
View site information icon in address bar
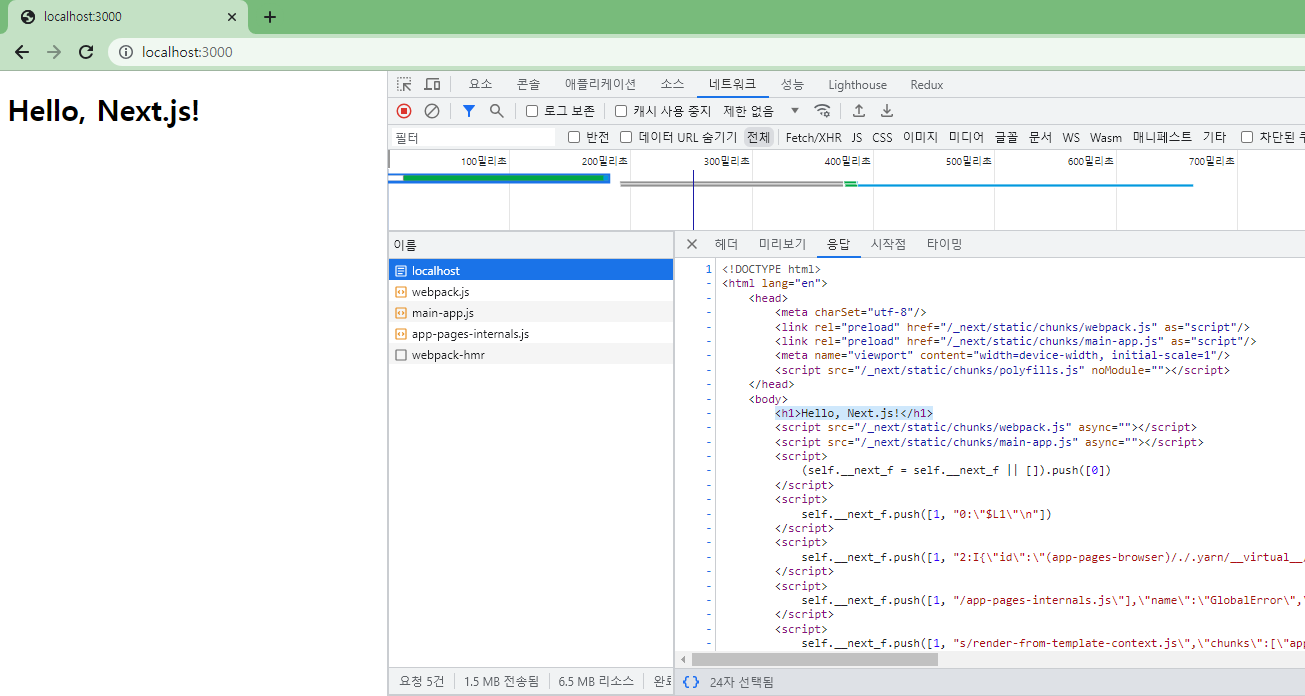pyautogui.click(x=126, y=52)
